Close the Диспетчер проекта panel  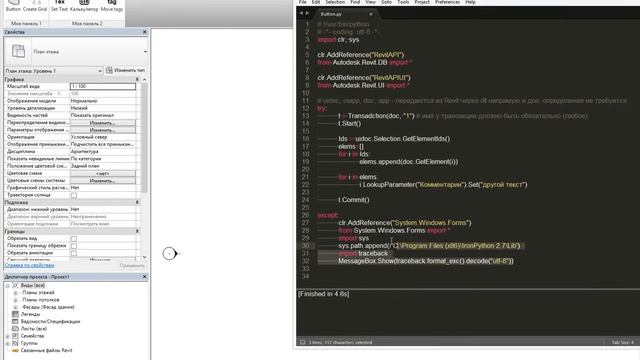click(144, 277)
